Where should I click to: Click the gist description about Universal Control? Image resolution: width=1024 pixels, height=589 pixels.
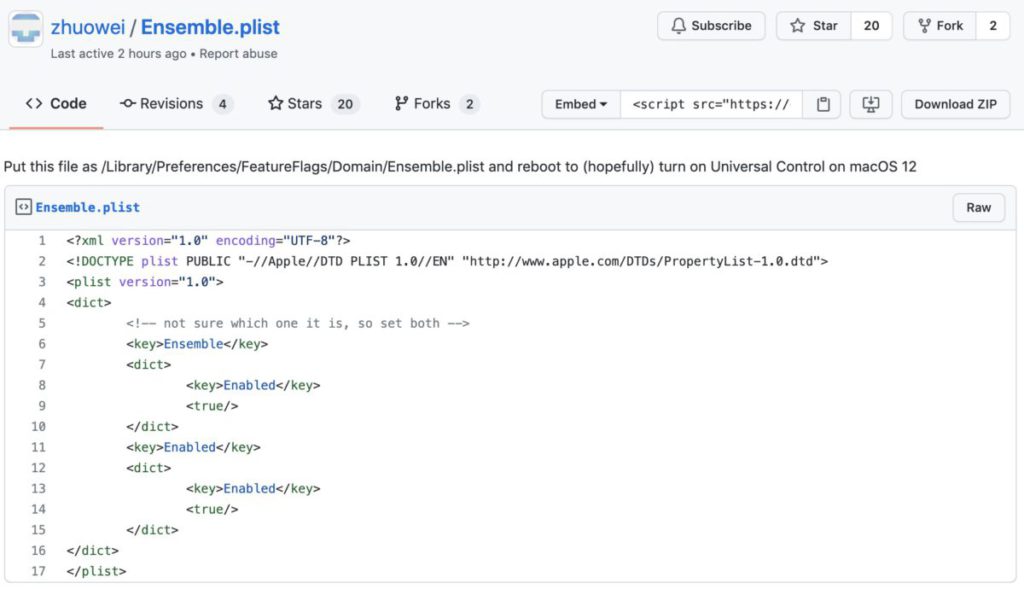[x=460, y=167]
